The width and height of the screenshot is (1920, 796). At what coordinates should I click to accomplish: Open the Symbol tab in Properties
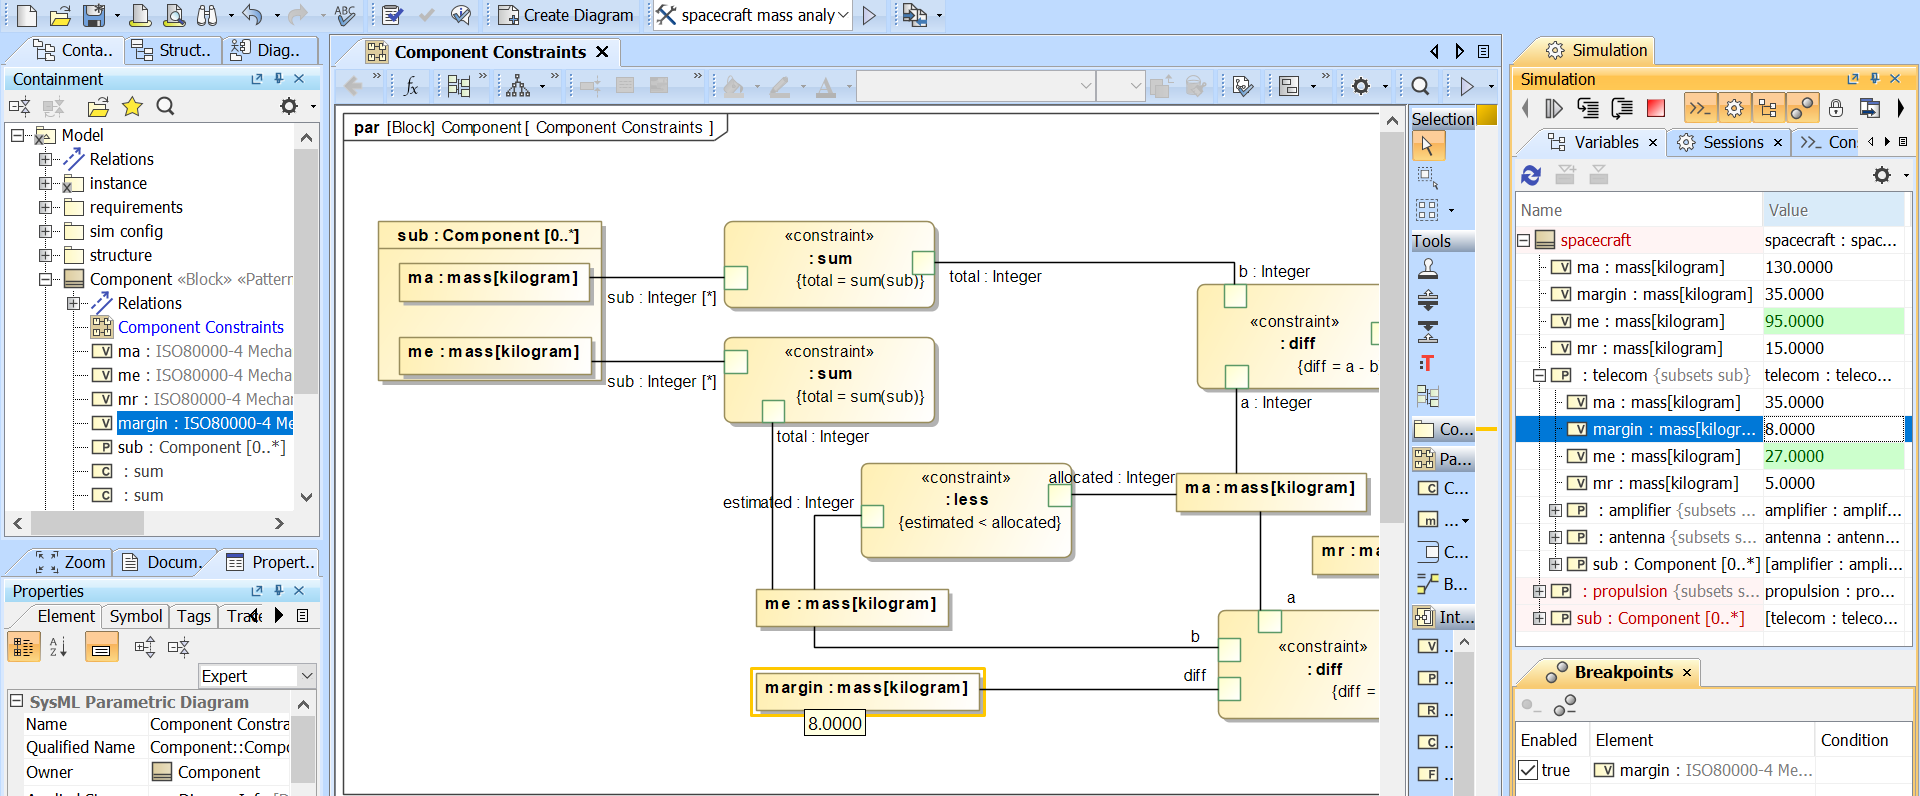tap(136, 616)
